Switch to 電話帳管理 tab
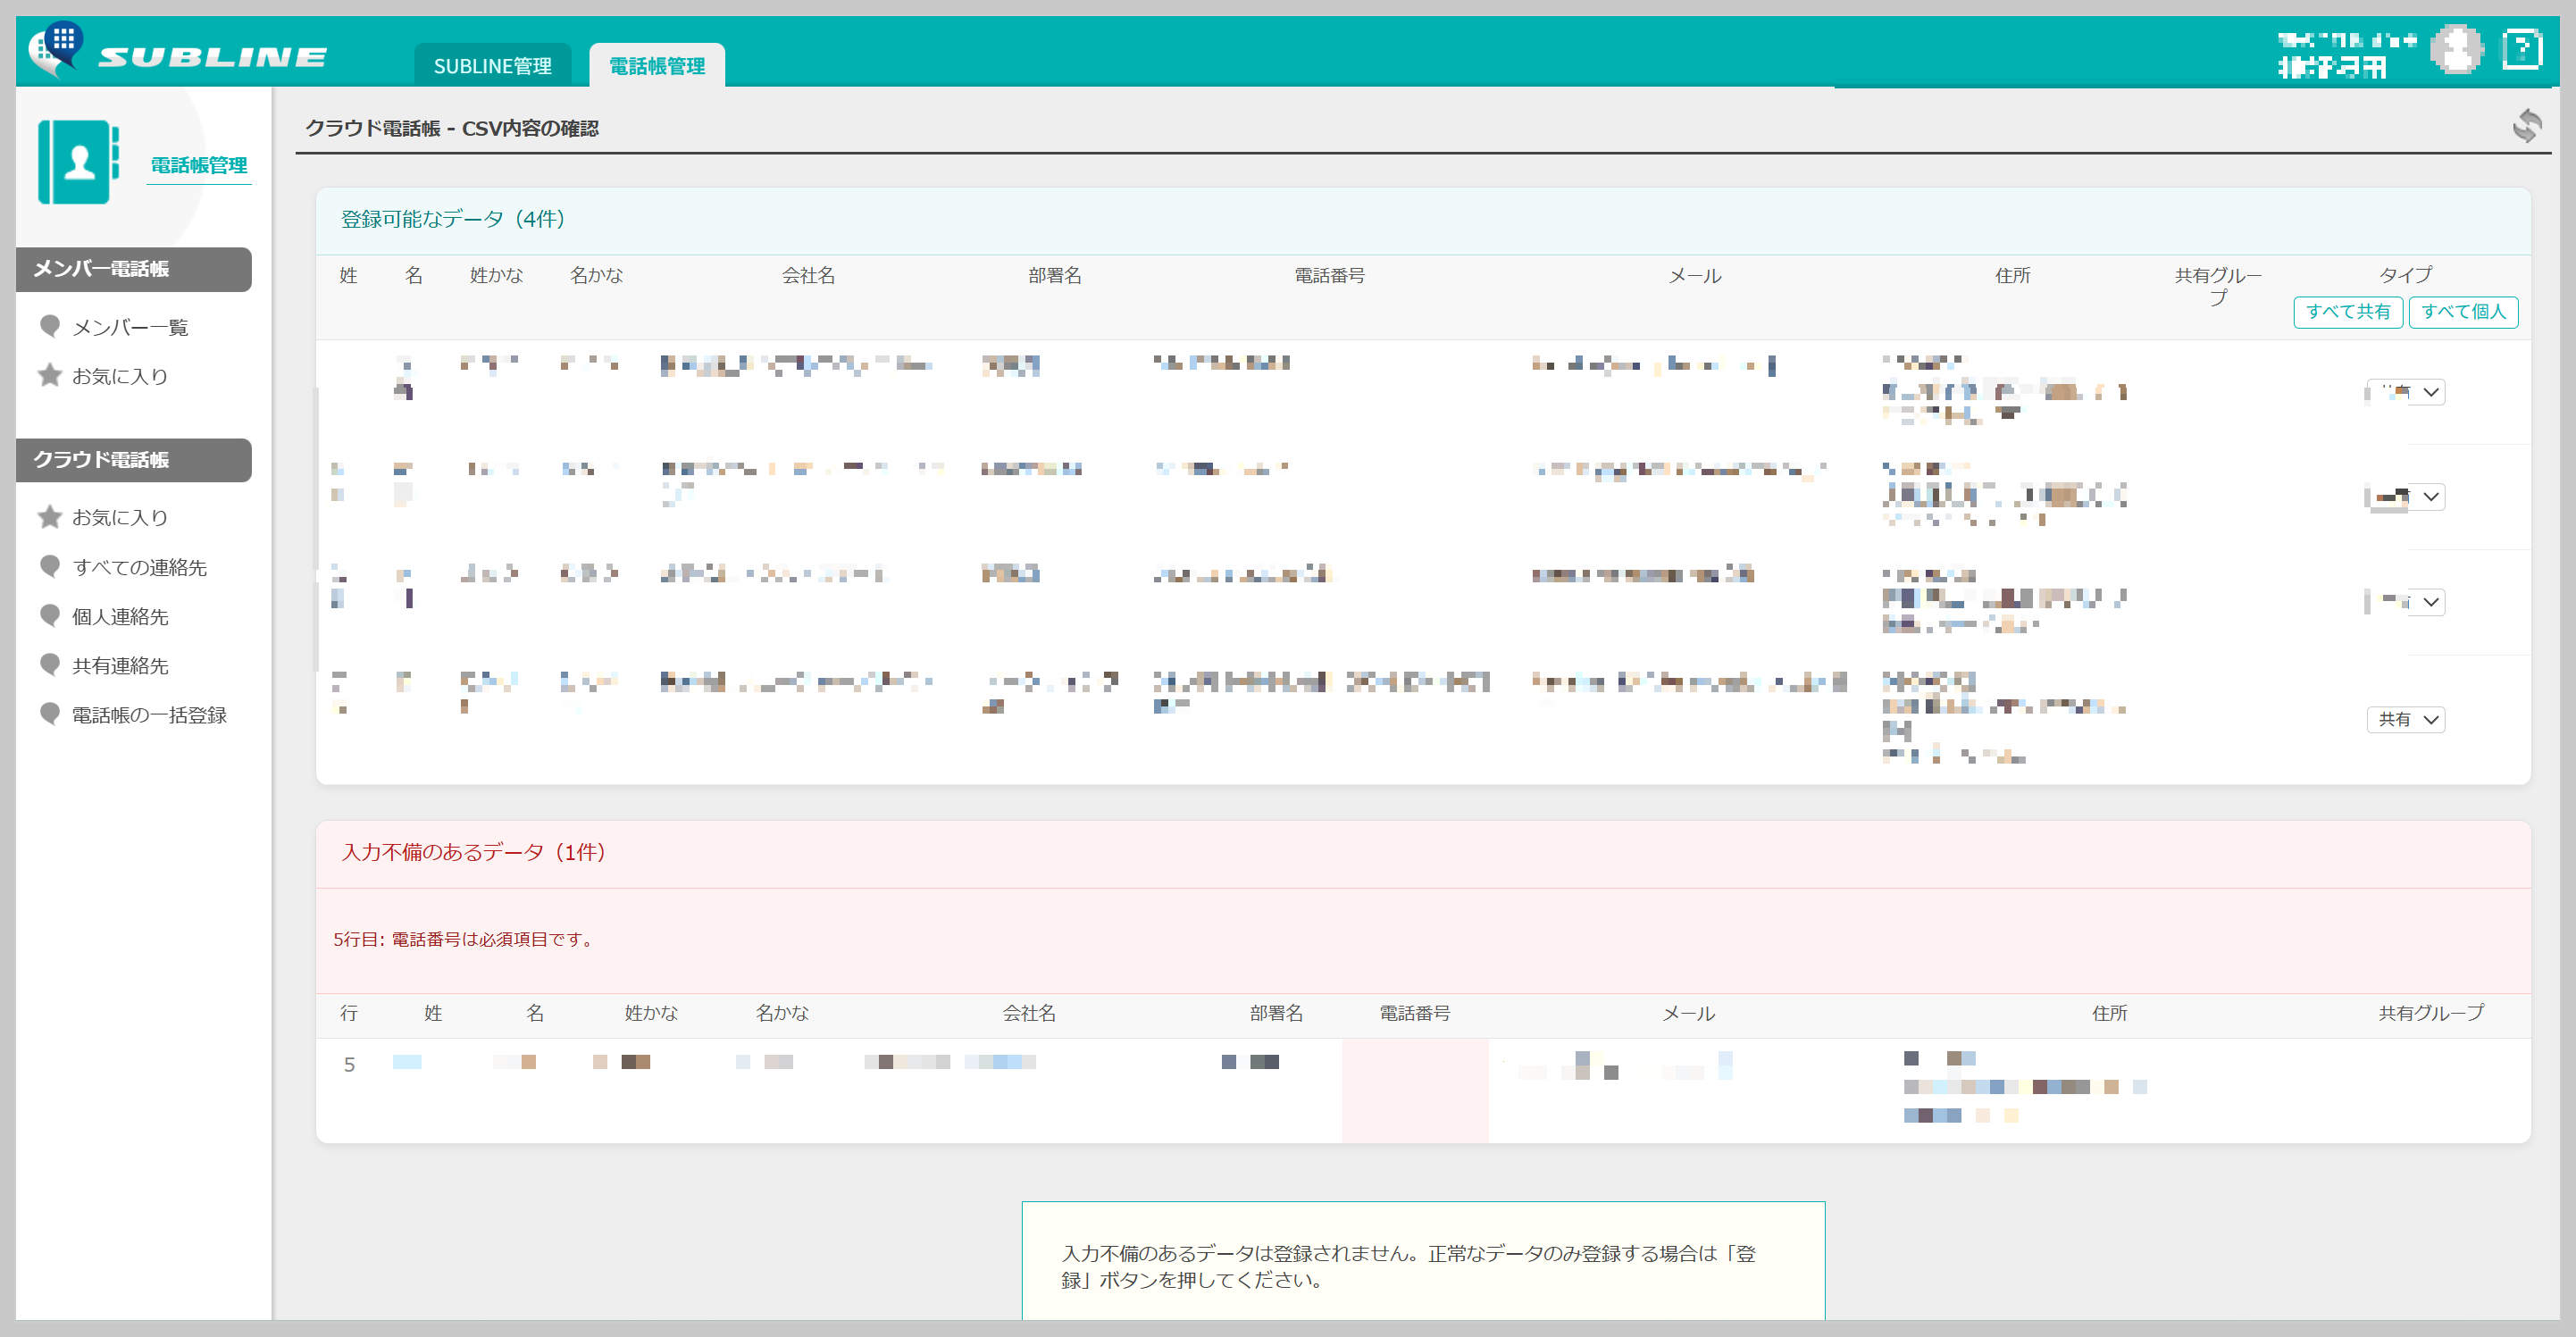The height and width of the screenshot is (1337, 2576). tap(657, 66)
